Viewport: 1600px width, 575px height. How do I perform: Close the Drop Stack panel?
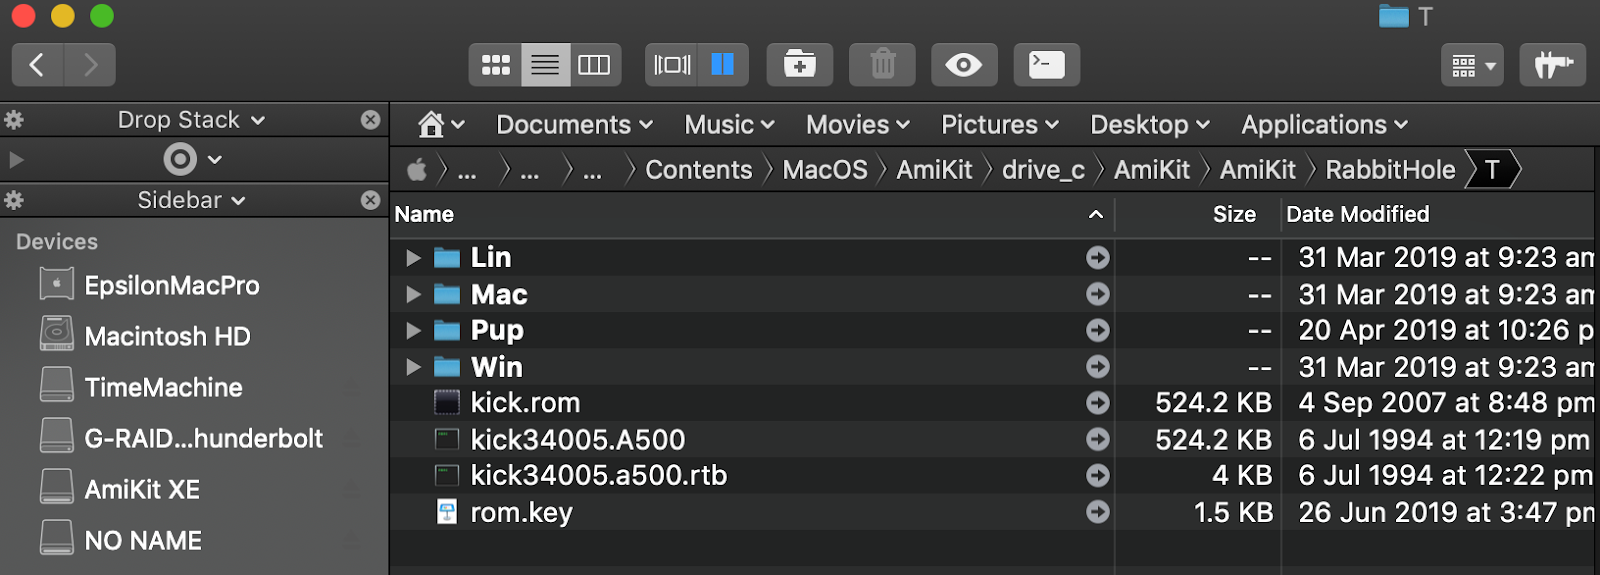[x=370, y=120]
